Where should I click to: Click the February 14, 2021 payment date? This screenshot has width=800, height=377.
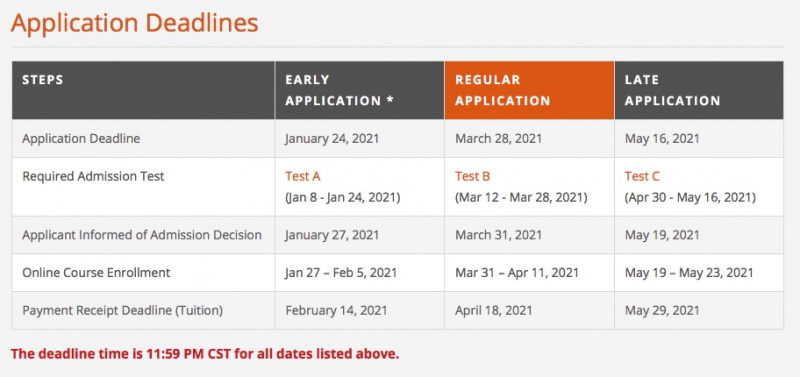(x=336, y=311)
